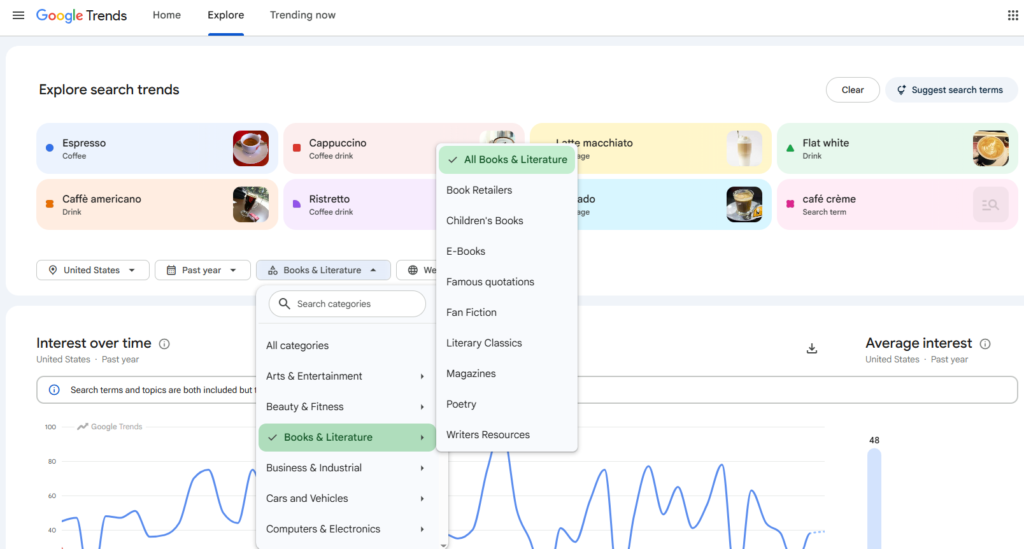
Task: Expand the Cars and Vehicles submenu arrow
Action: coord(422,499)
